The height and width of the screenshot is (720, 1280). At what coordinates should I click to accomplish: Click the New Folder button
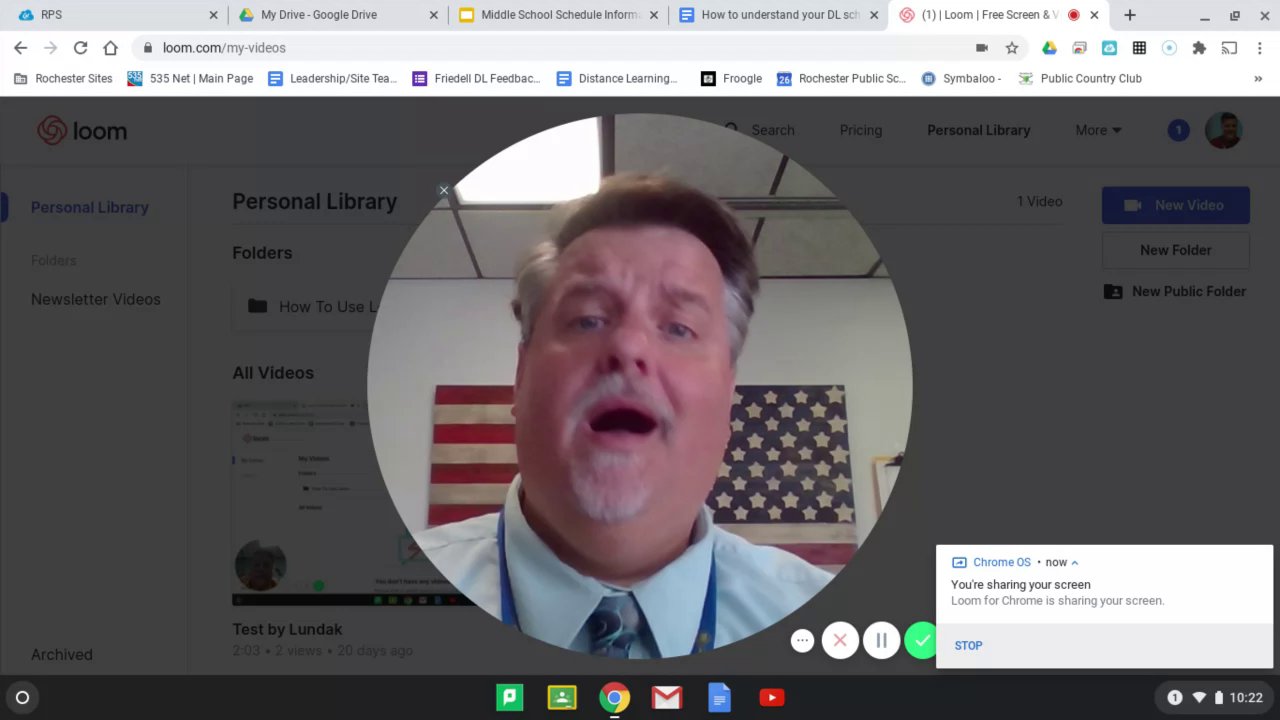[x=1176, y=250]
